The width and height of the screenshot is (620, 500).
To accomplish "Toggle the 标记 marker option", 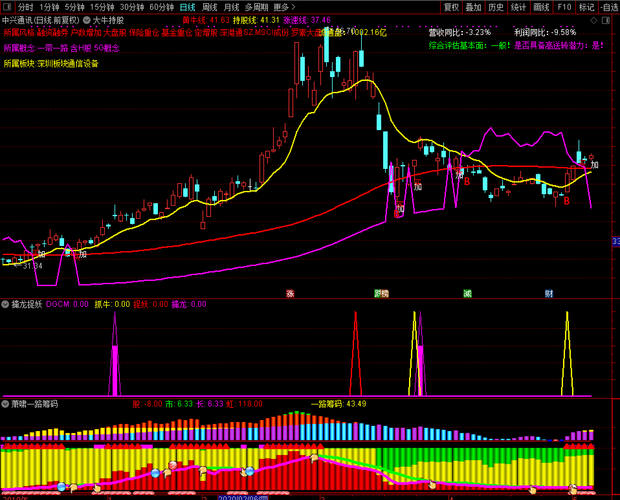I will point(586,6).
